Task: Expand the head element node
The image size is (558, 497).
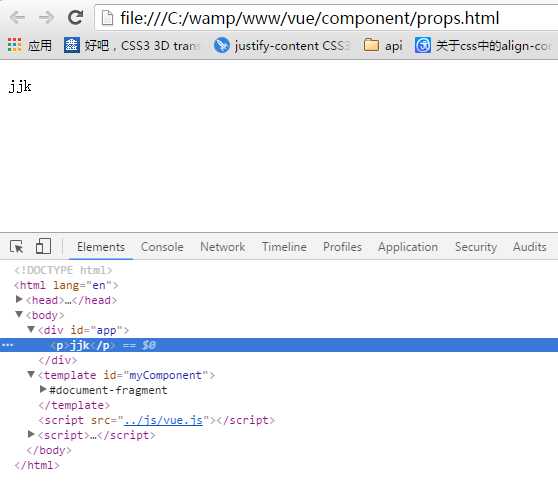Action: (x=20, y=300)
